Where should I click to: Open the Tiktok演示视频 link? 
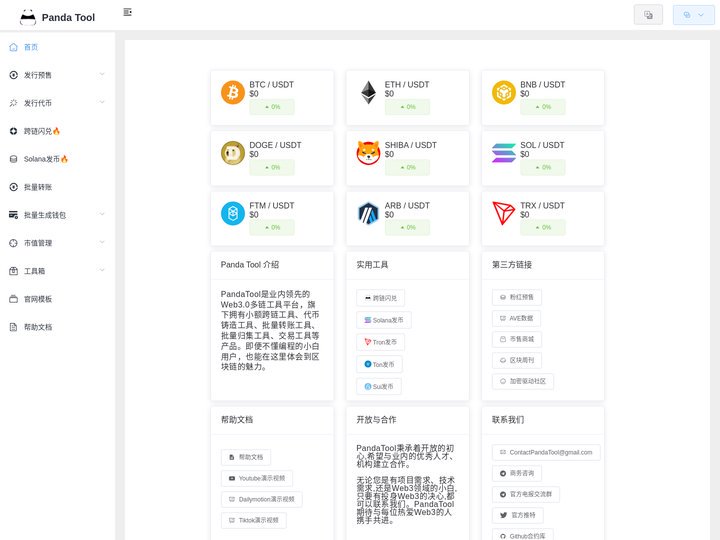(253, 520)
